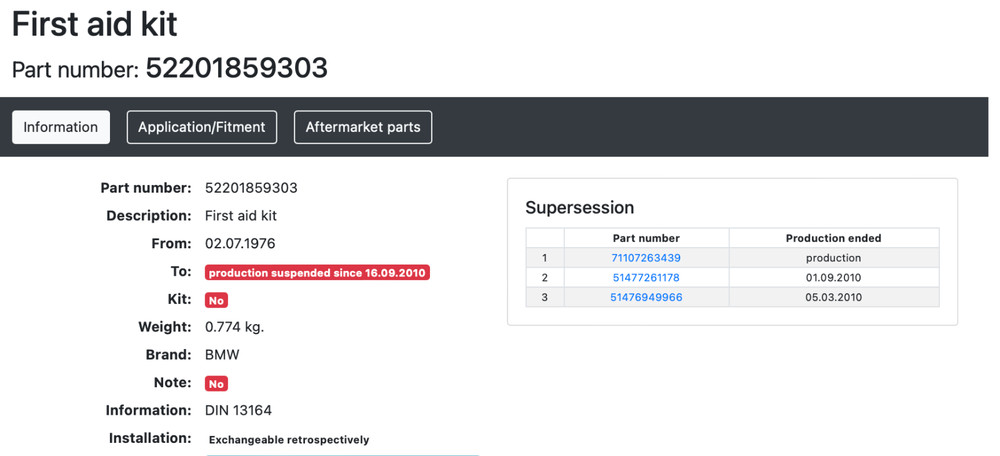Click the 0.774 kg. weight value
Viewport: 1000px width, 456px height.
click(234, 327)
